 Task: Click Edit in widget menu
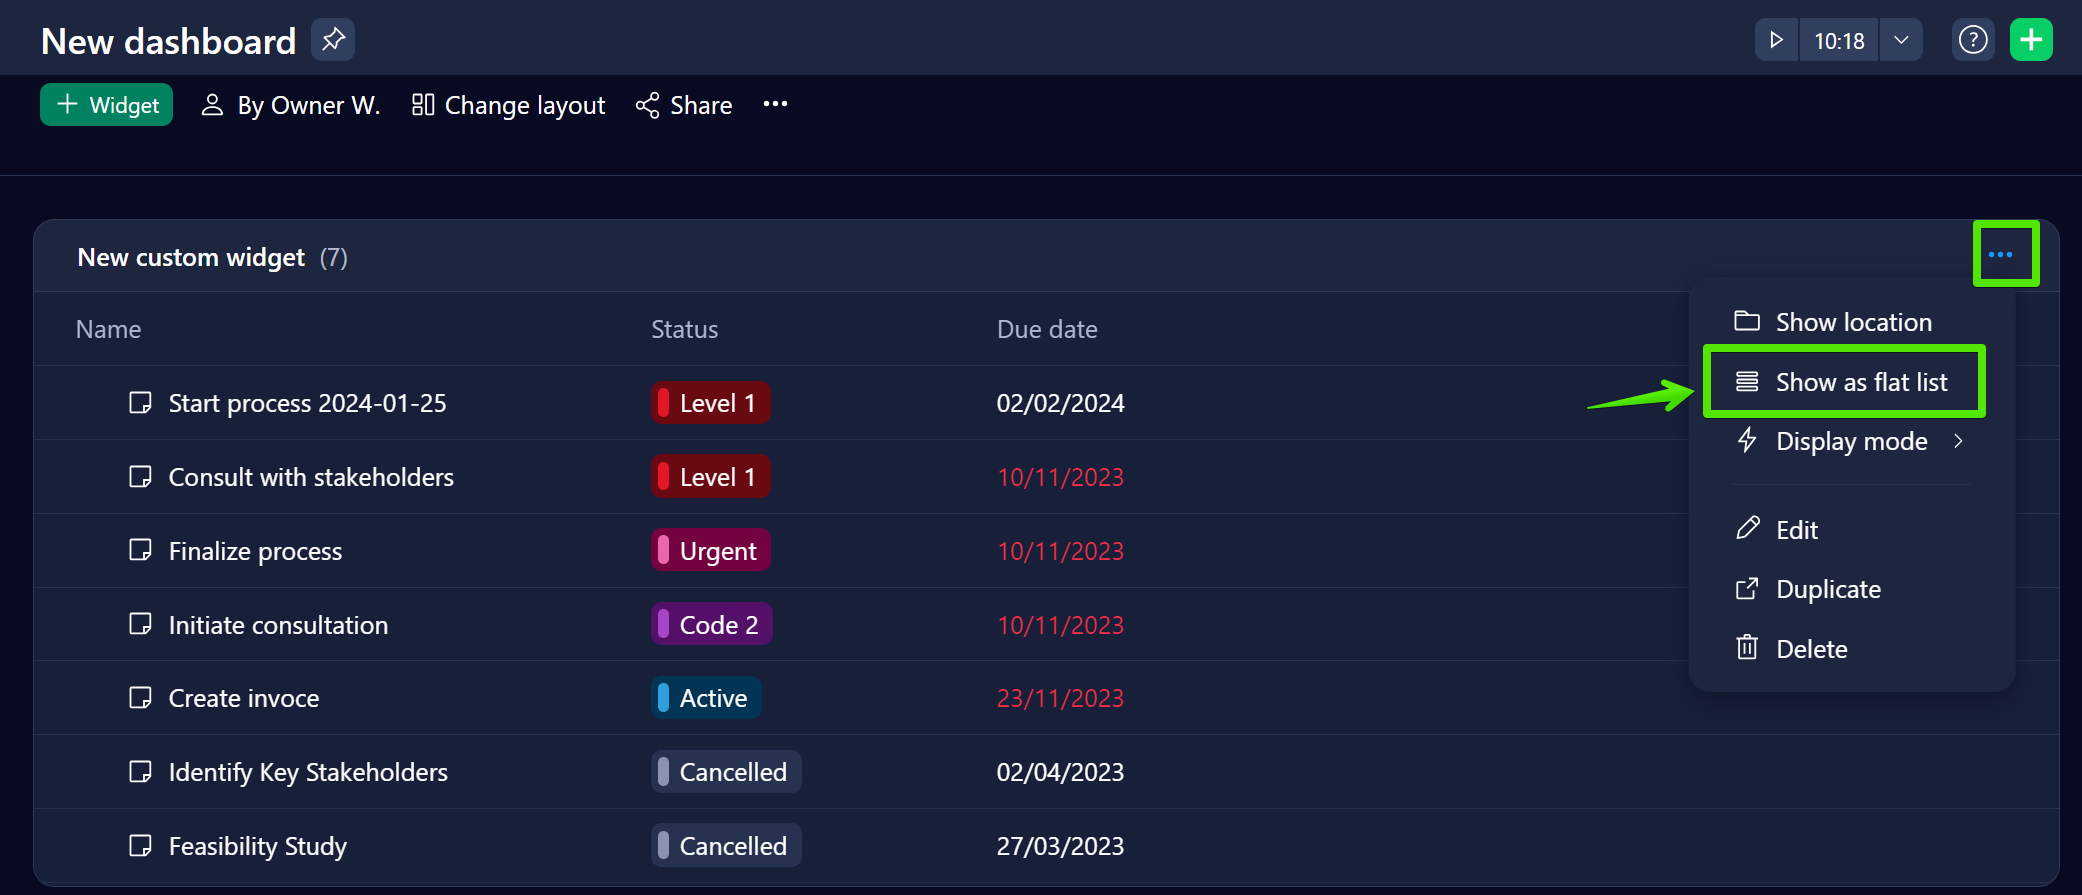(x=1796, y=530)
